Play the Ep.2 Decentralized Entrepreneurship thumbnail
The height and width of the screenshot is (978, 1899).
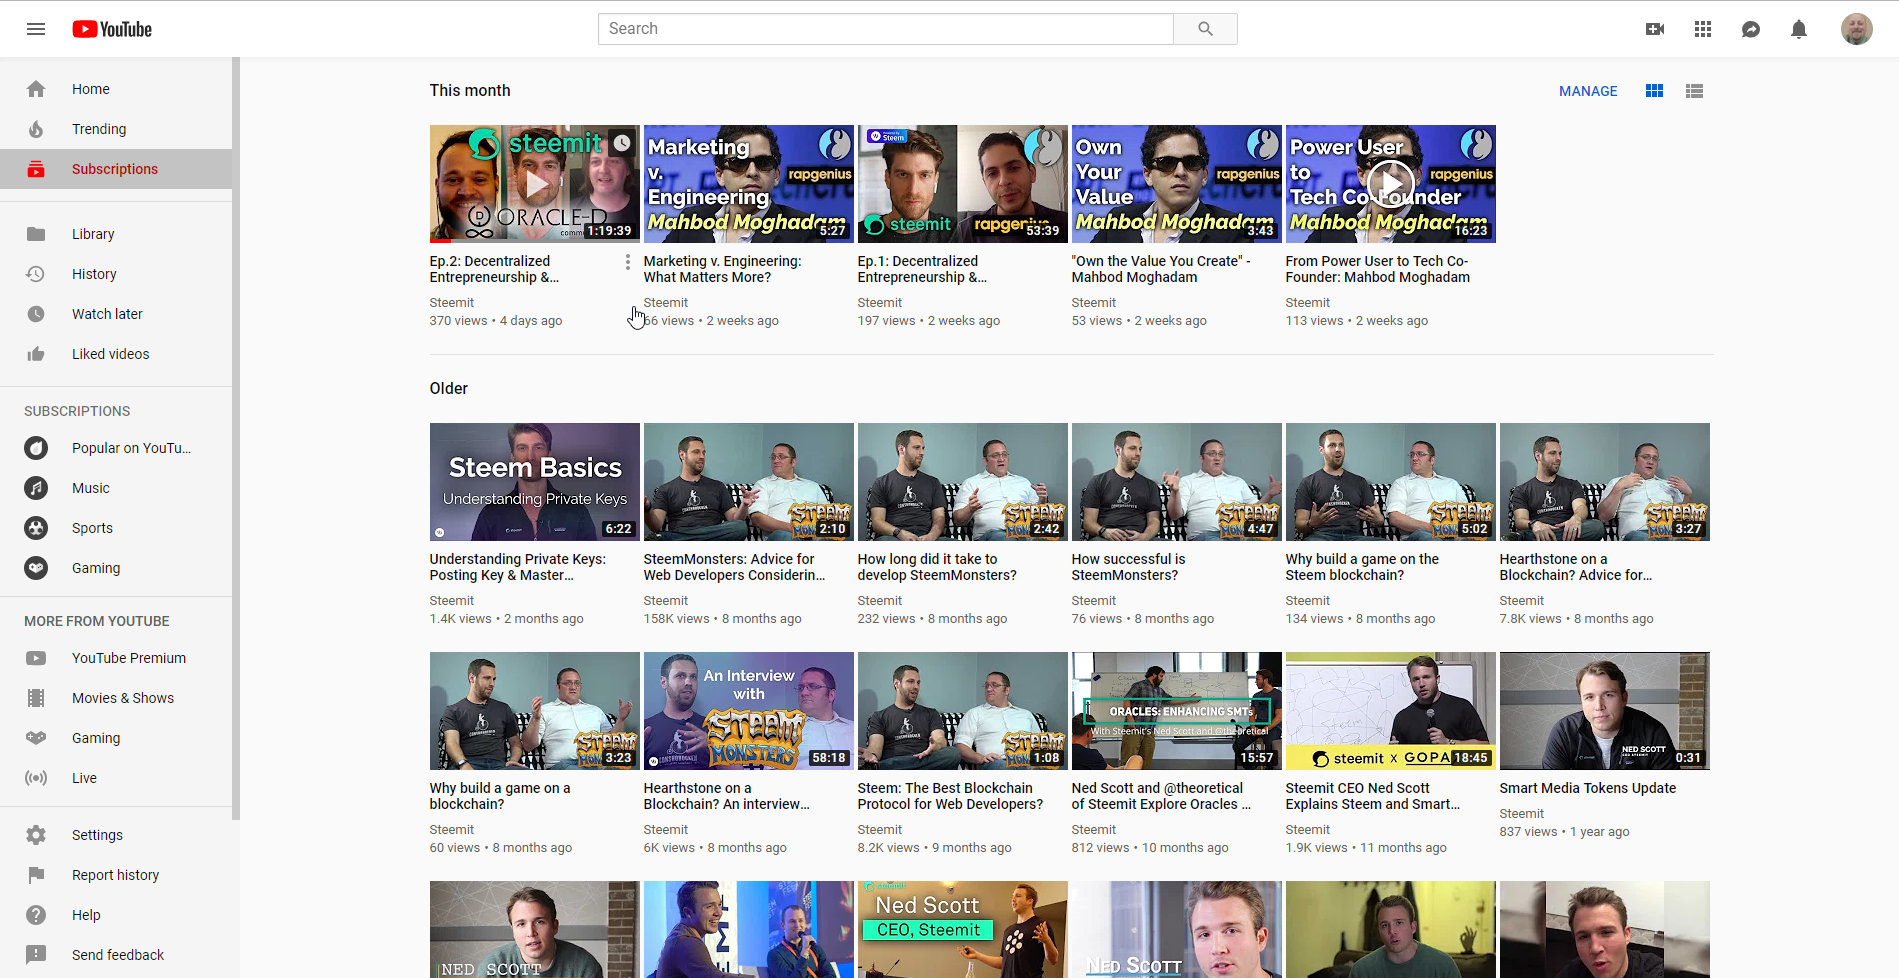click(x=535, y=184)
